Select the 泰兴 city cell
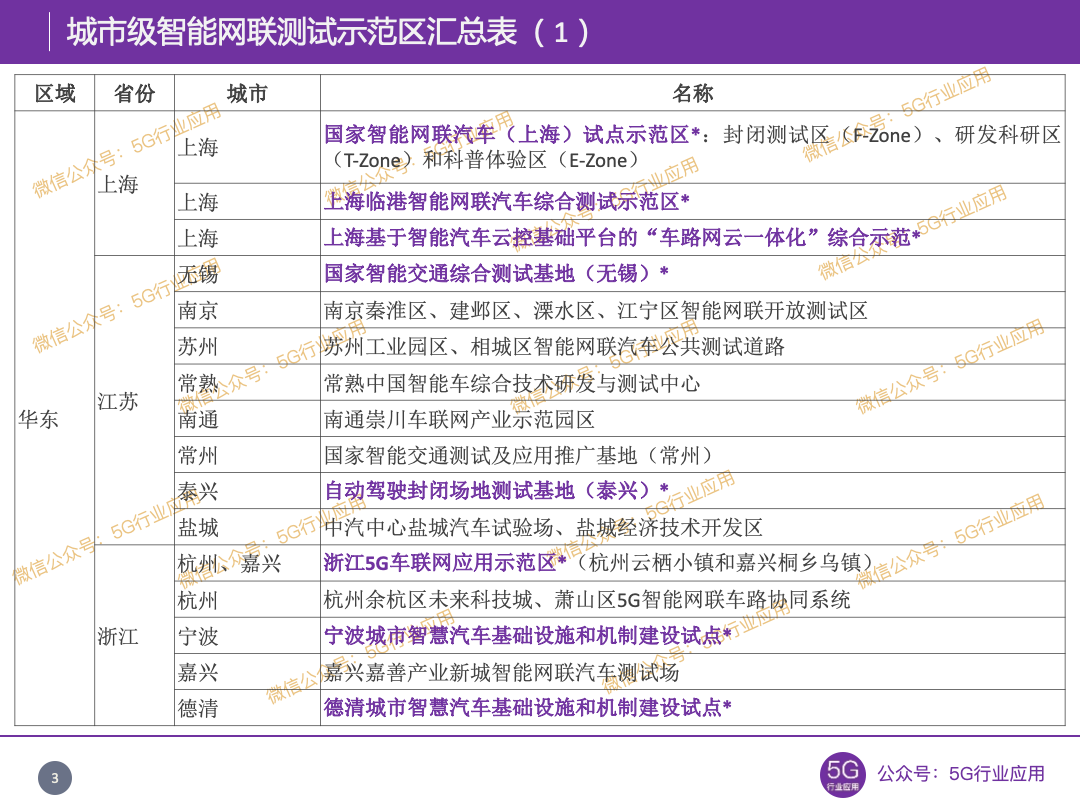 pos(247,490)
